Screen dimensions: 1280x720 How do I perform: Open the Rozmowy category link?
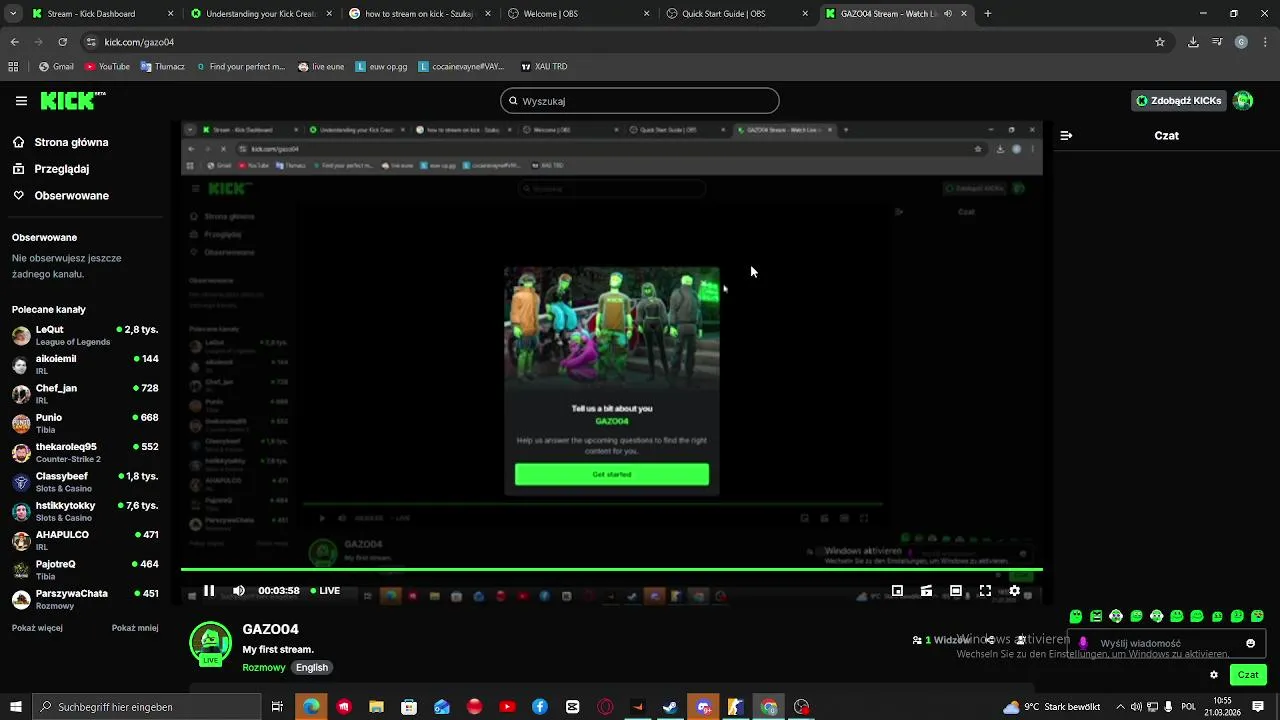click(x=264, y=667)
